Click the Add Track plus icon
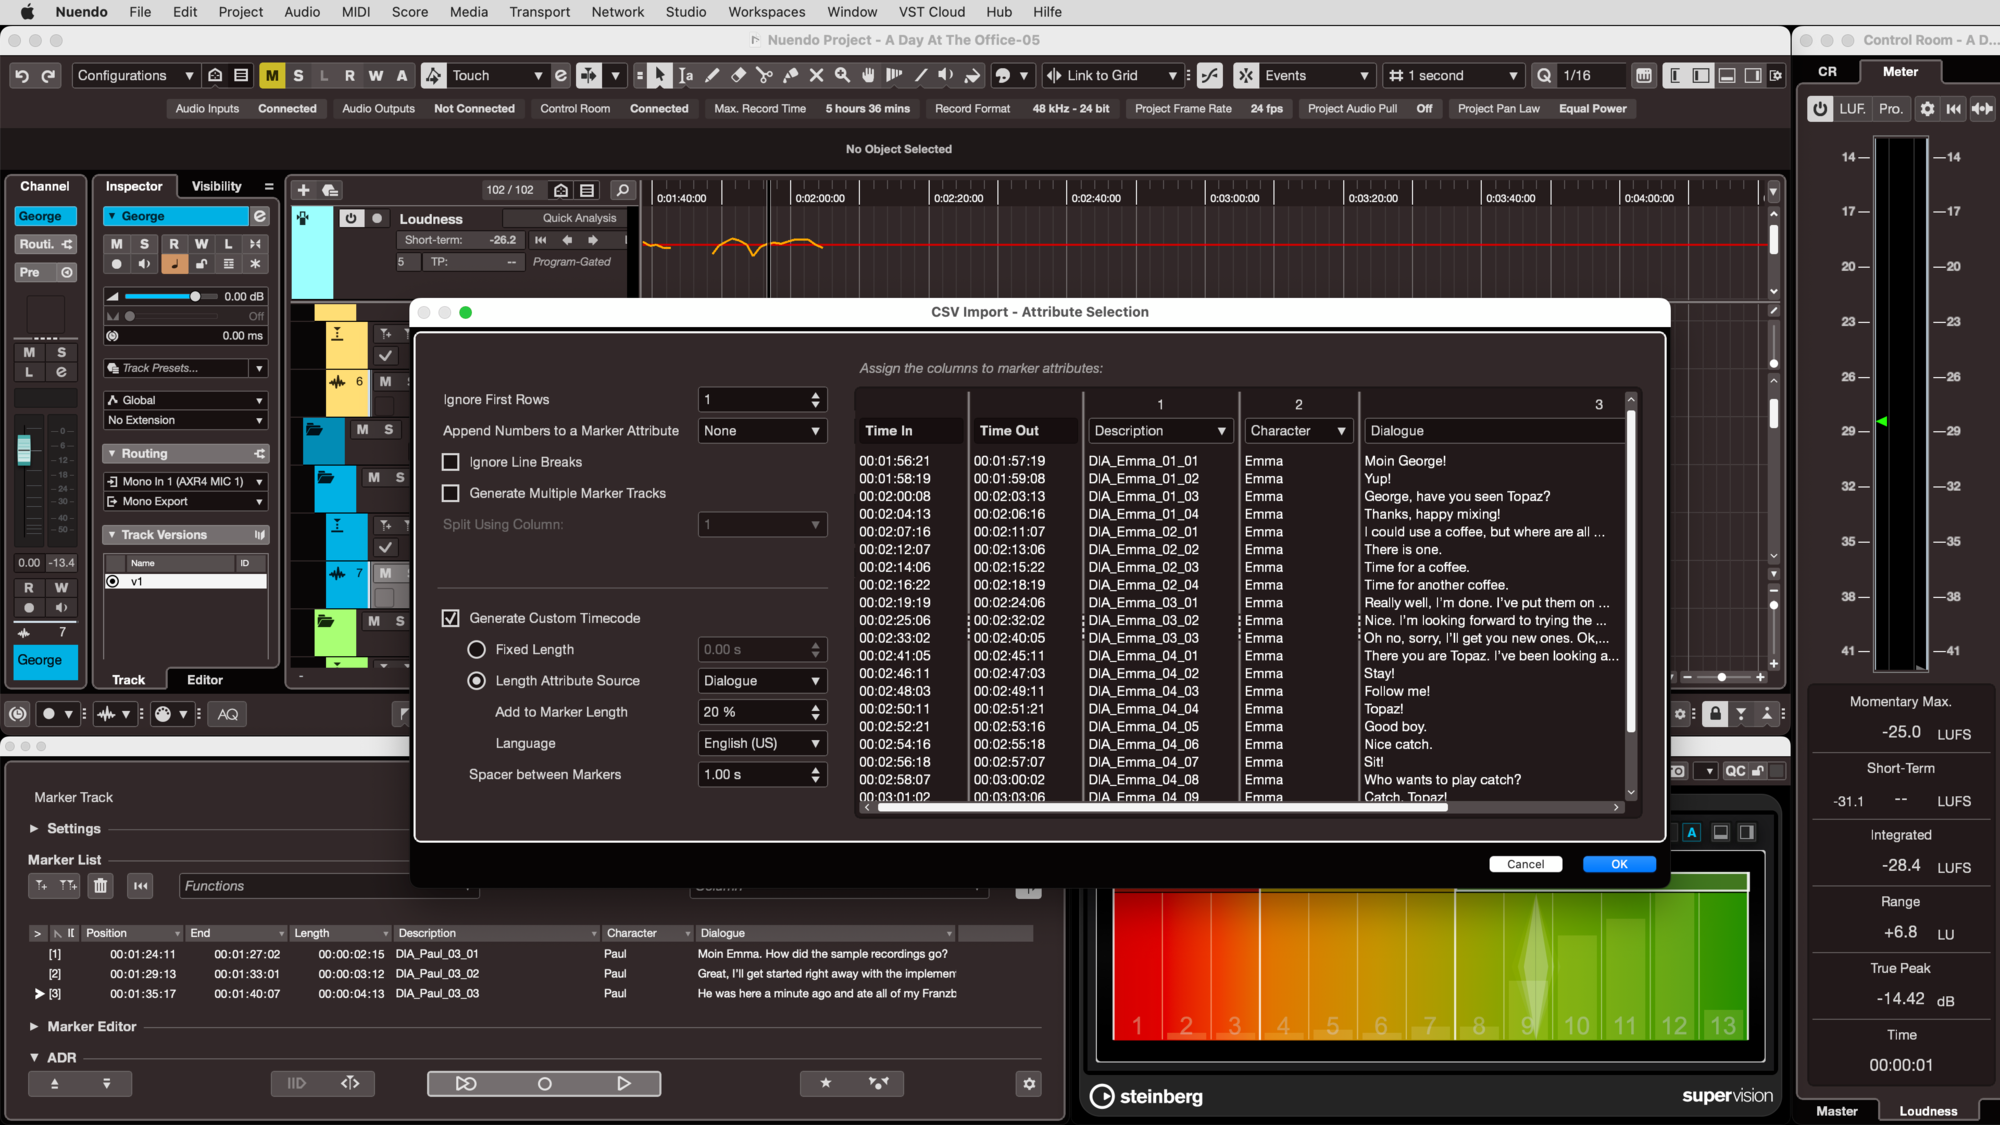 point(303,190)
